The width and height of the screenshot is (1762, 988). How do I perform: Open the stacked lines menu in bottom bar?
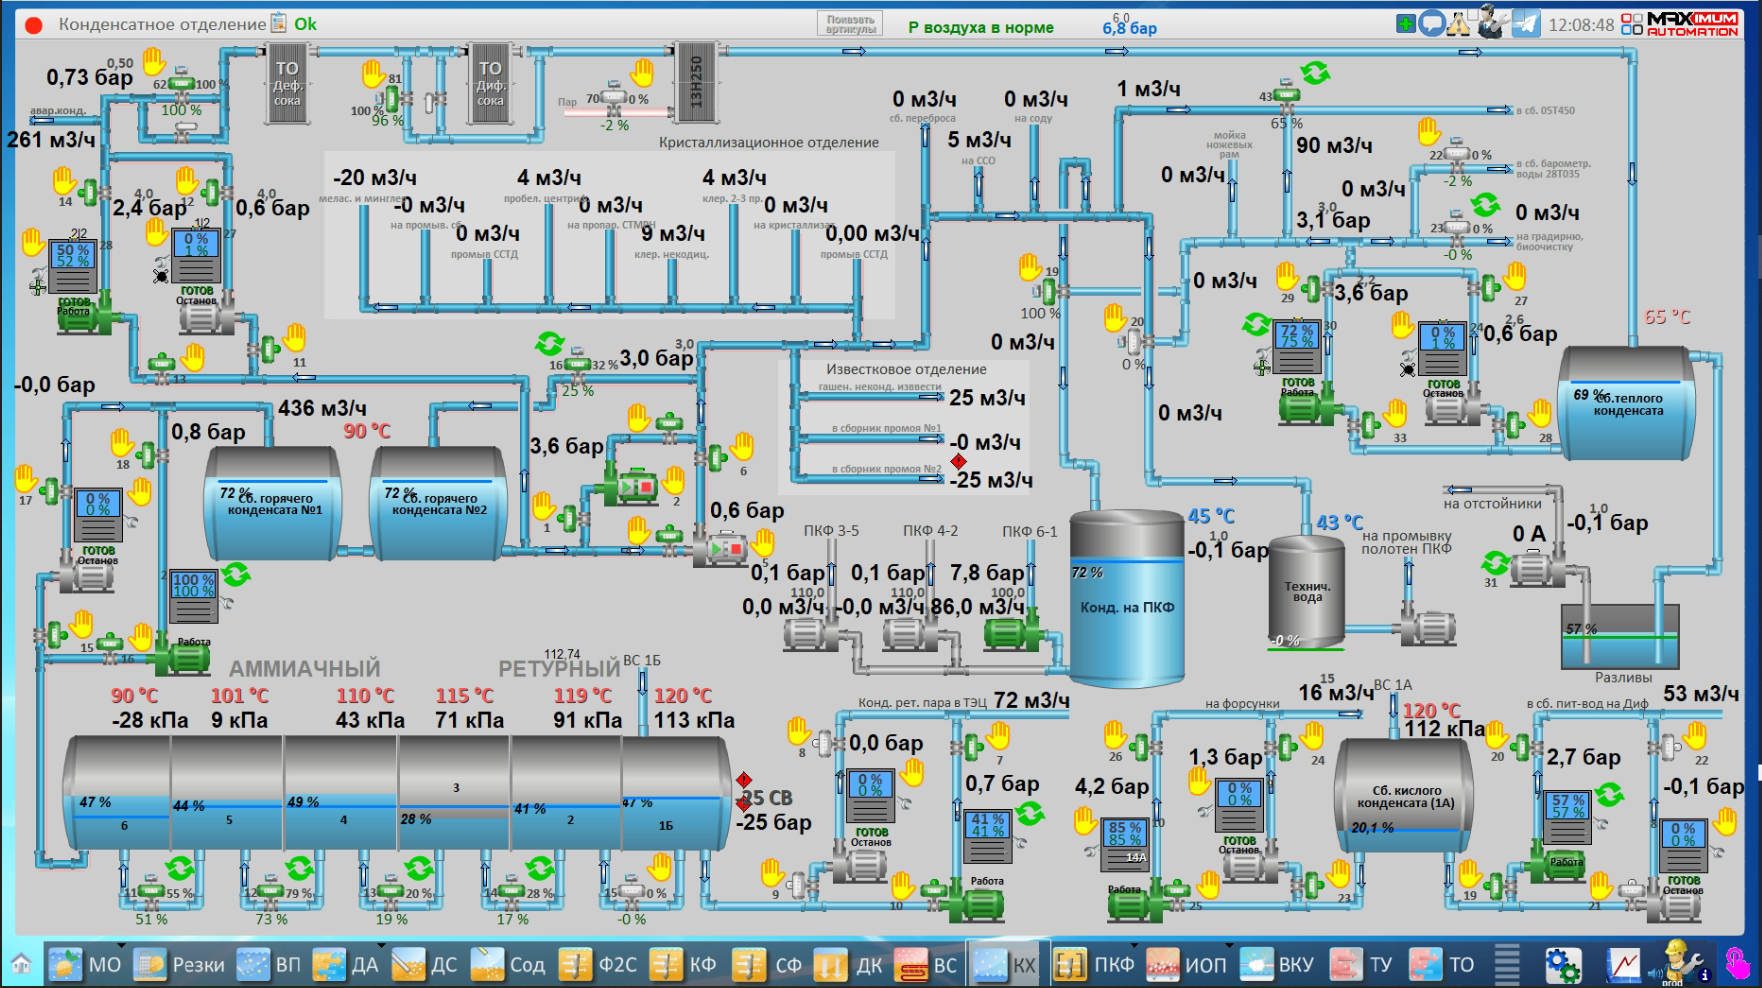coord(1507,965)
